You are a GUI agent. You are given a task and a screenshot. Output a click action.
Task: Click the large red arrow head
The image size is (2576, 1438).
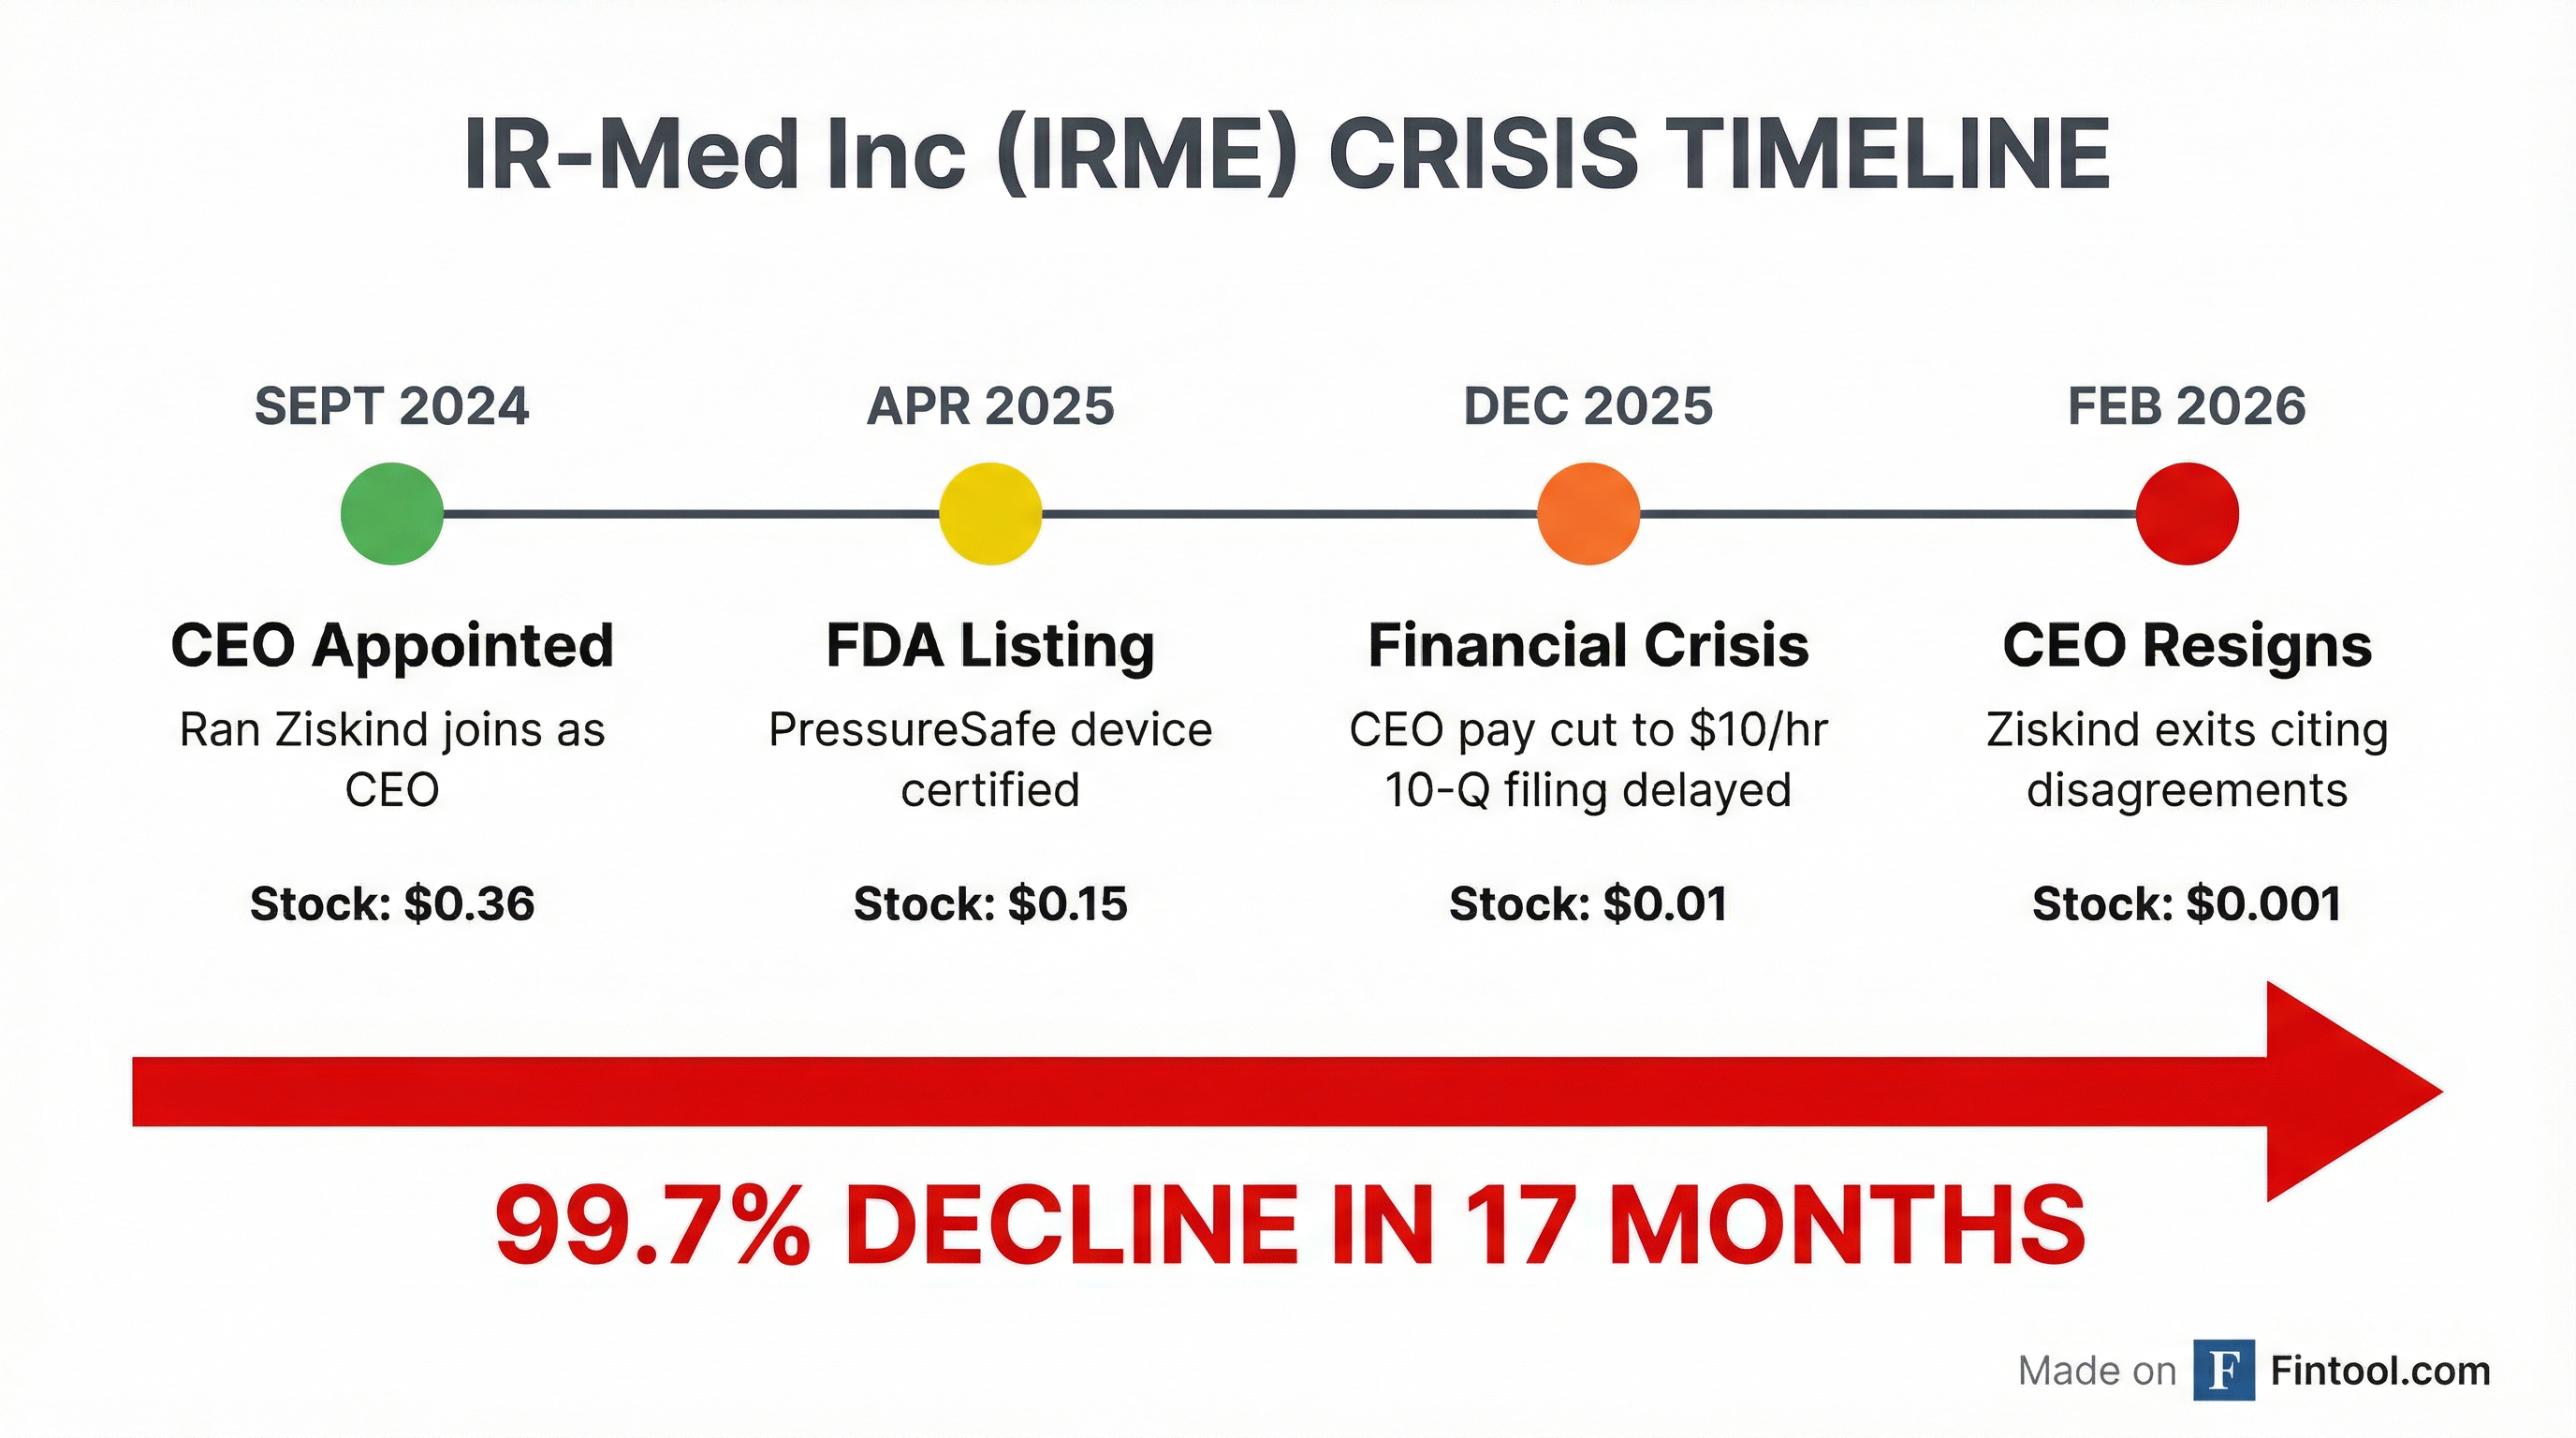click(2340, 1092)
